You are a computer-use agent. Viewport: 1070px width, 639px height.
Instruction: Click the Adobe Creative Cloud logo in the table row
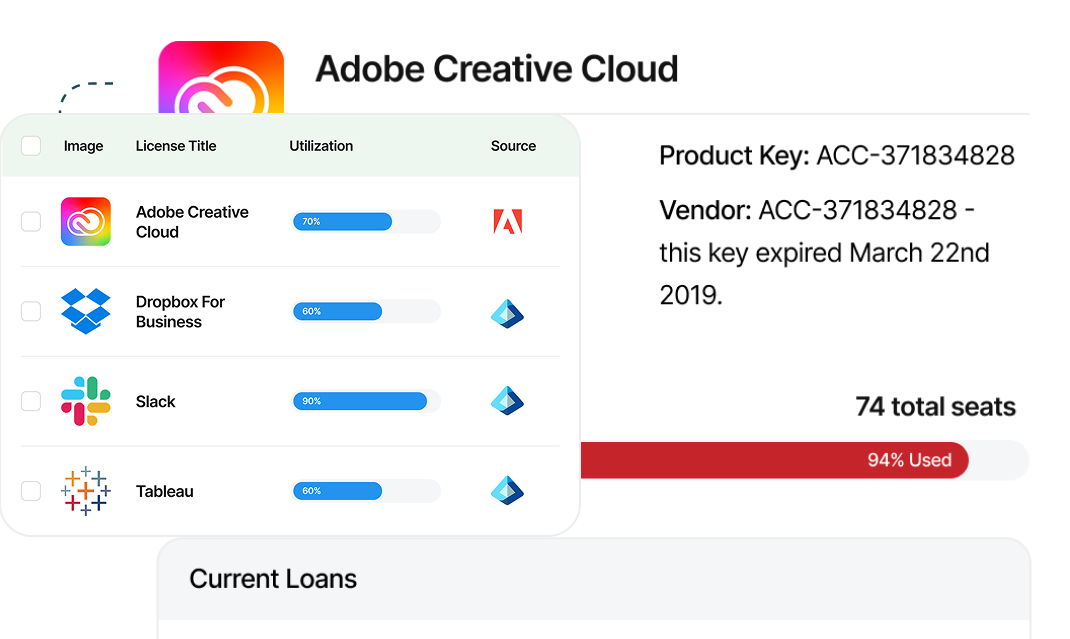coord(86,221)
